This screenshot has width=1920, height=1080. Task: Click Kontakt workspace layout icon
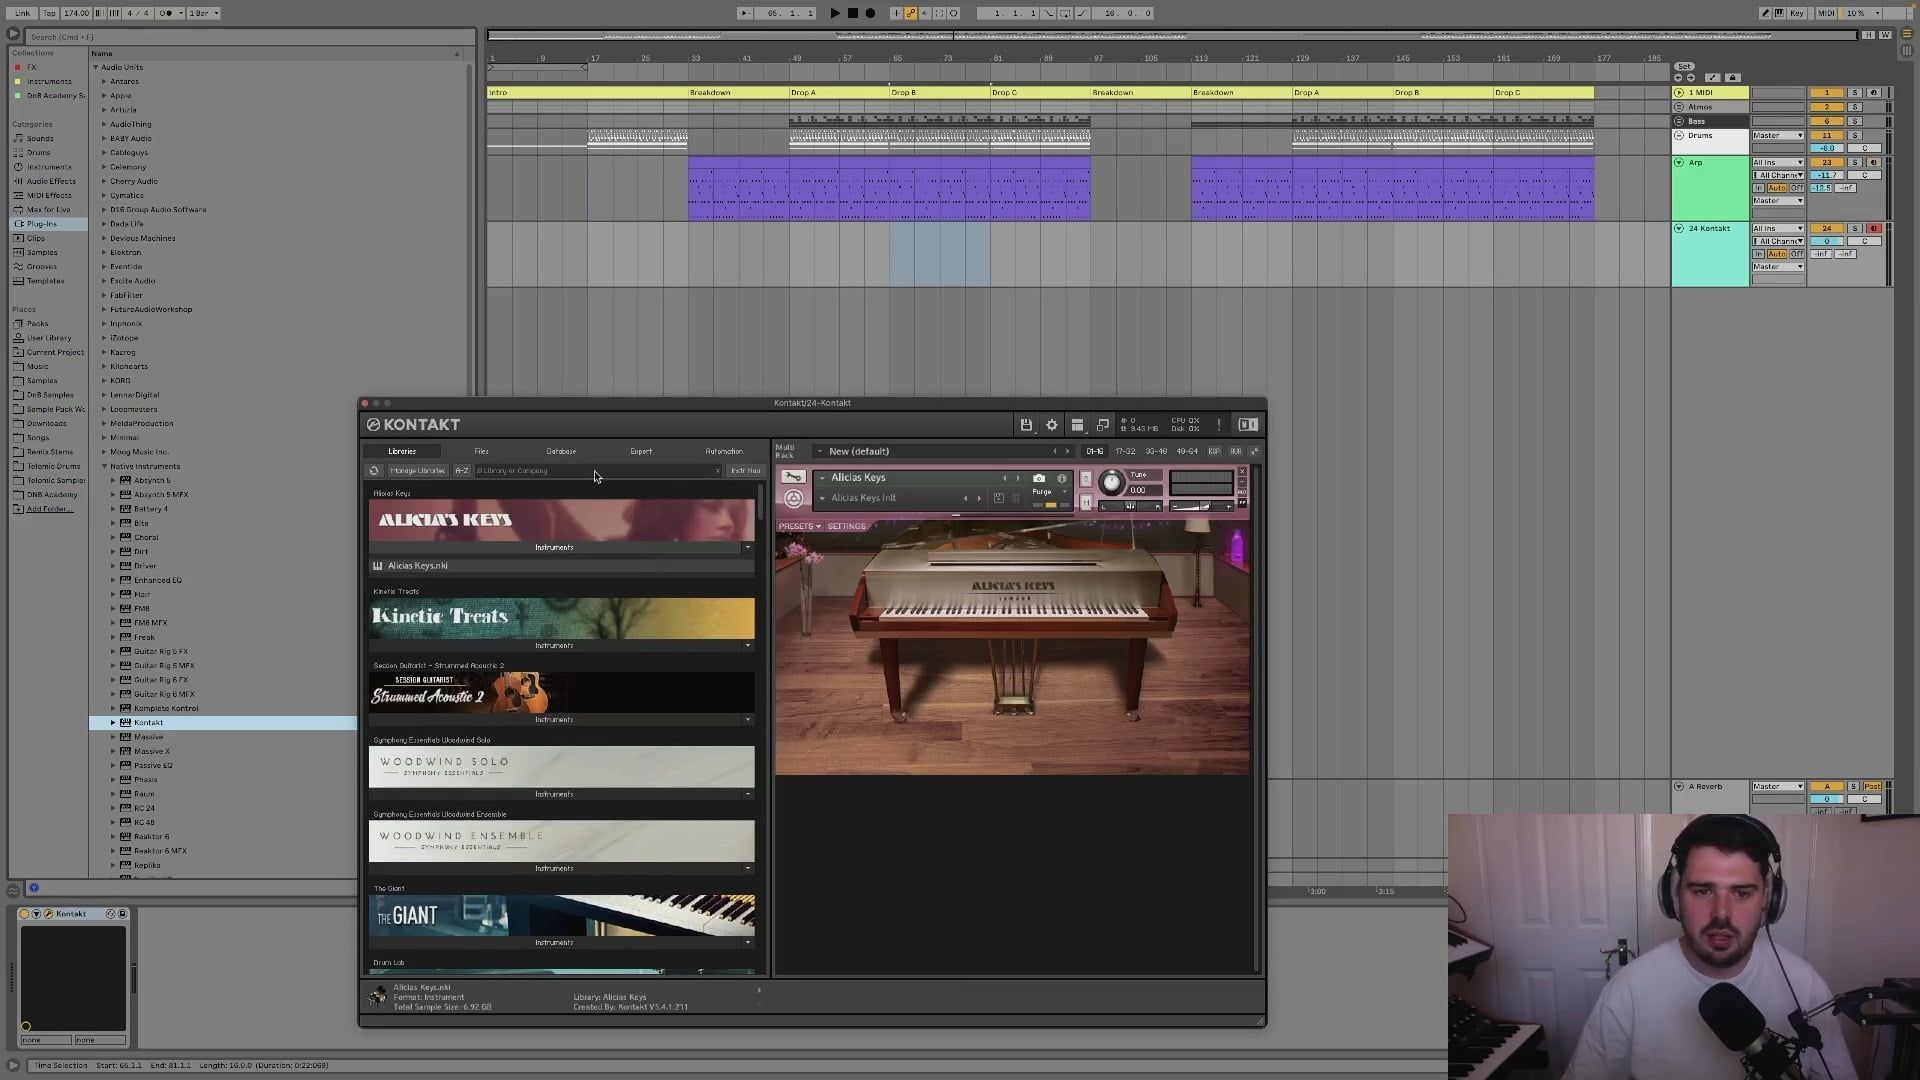coord(1077,425)
